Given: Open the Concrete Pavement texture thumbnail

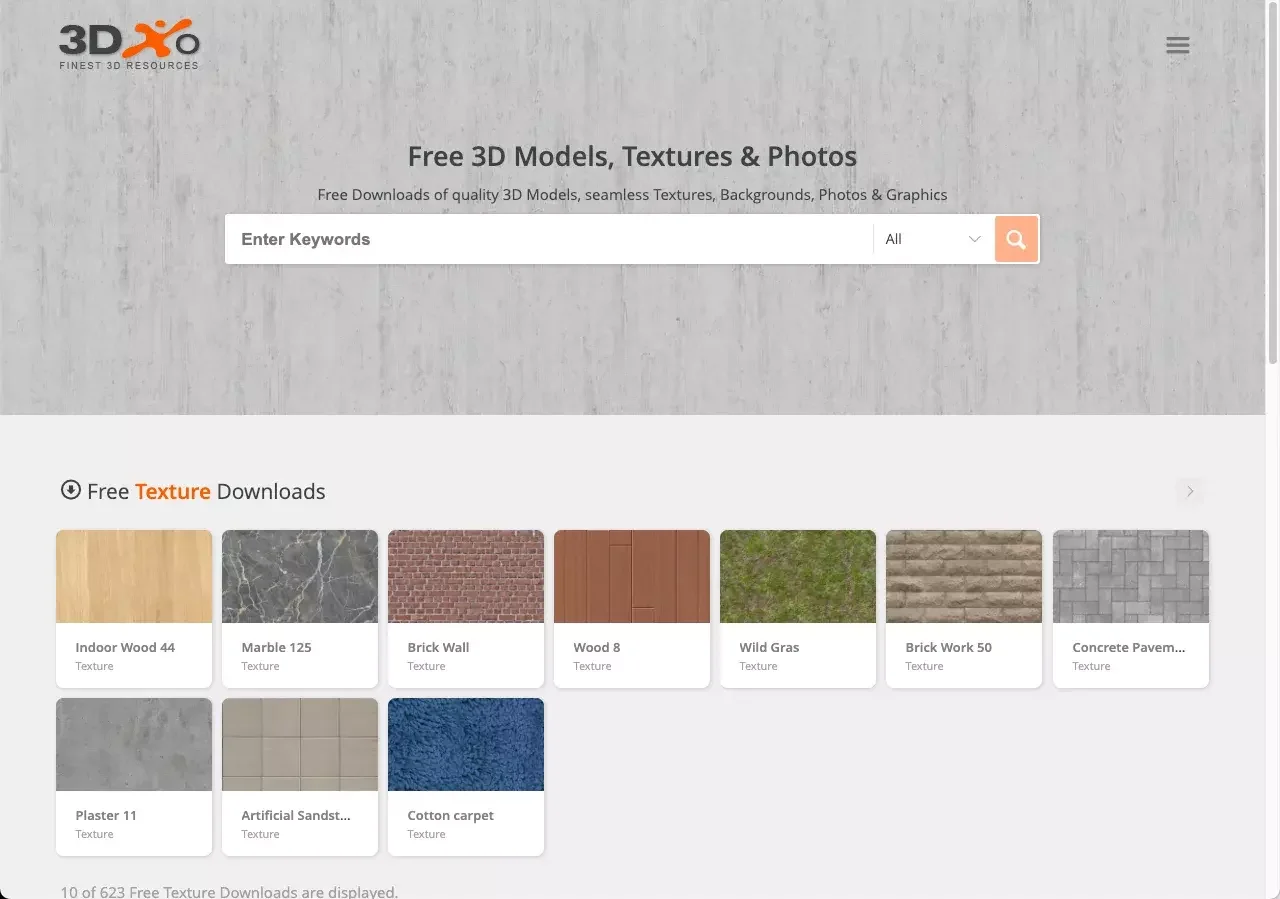Looking at the screenshot, I should point(1130,576).
